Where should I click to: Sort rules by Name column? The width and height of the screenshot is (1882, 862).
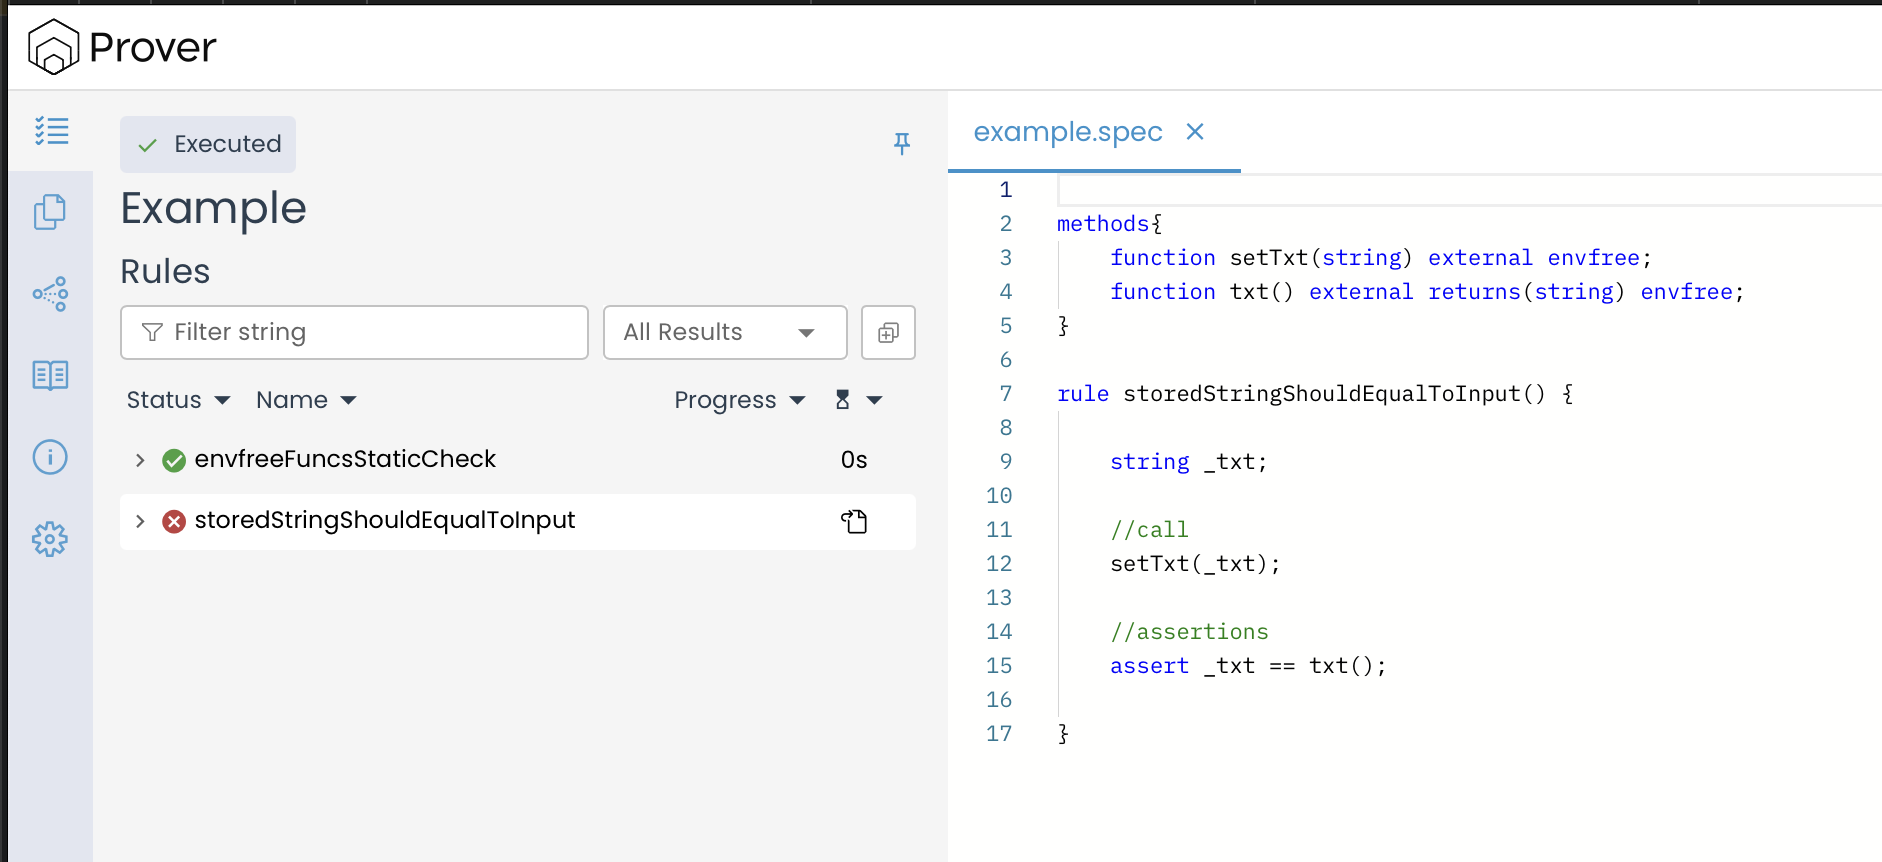coord(305,400)
